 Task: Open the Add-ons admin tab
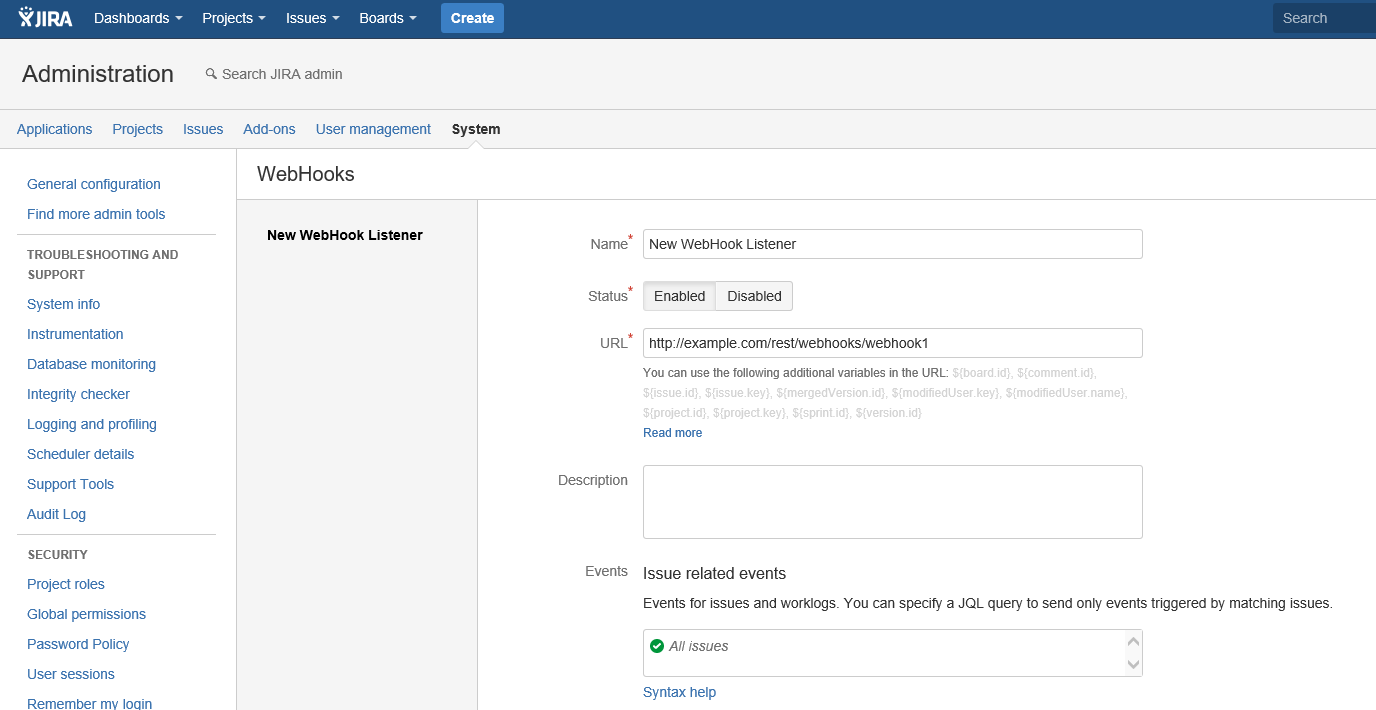pos(270,129)
